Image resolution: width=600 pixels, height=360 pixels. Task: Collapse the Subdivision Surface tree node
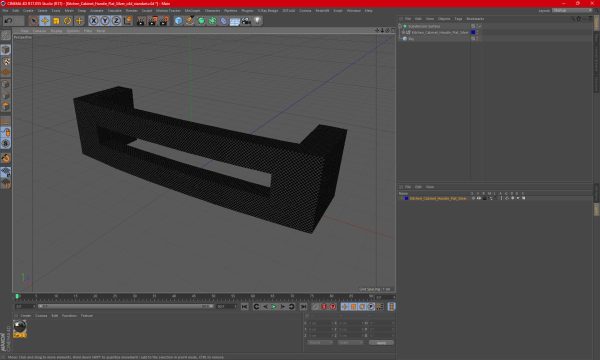(400, 26)
